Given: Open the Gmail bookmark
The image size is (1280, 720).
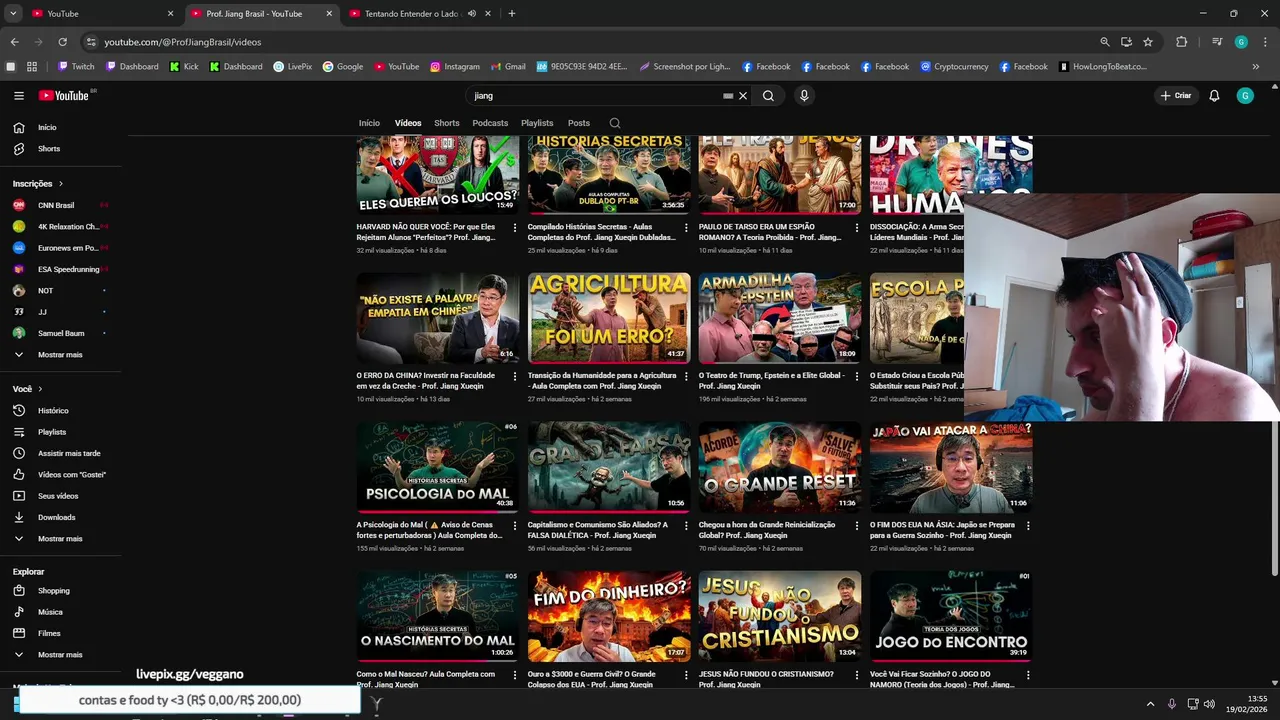Looking at the screenshot, I should coord(508,67).
